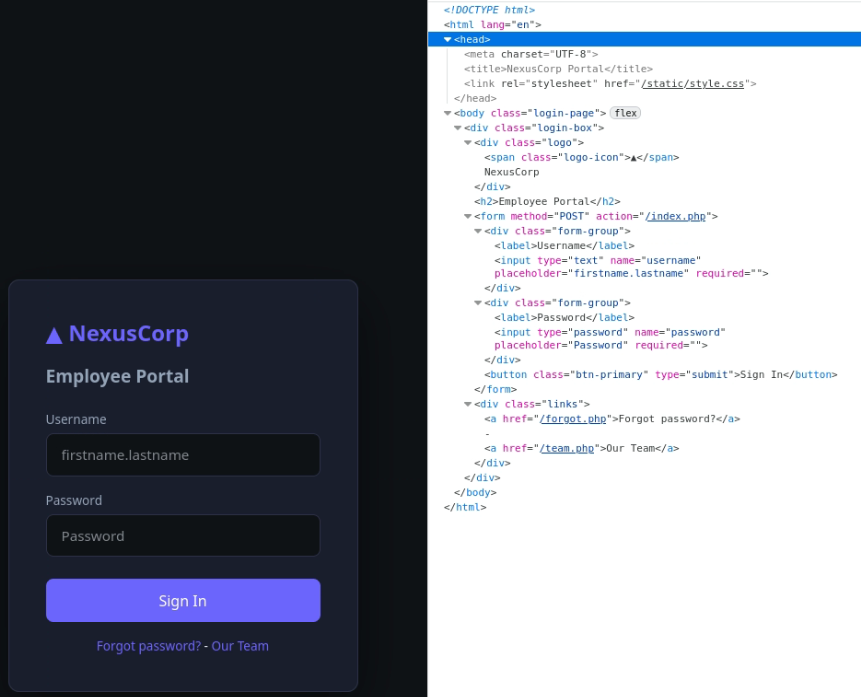
Task: Select the closing </form> tag line
Action: tap(495, 389)
